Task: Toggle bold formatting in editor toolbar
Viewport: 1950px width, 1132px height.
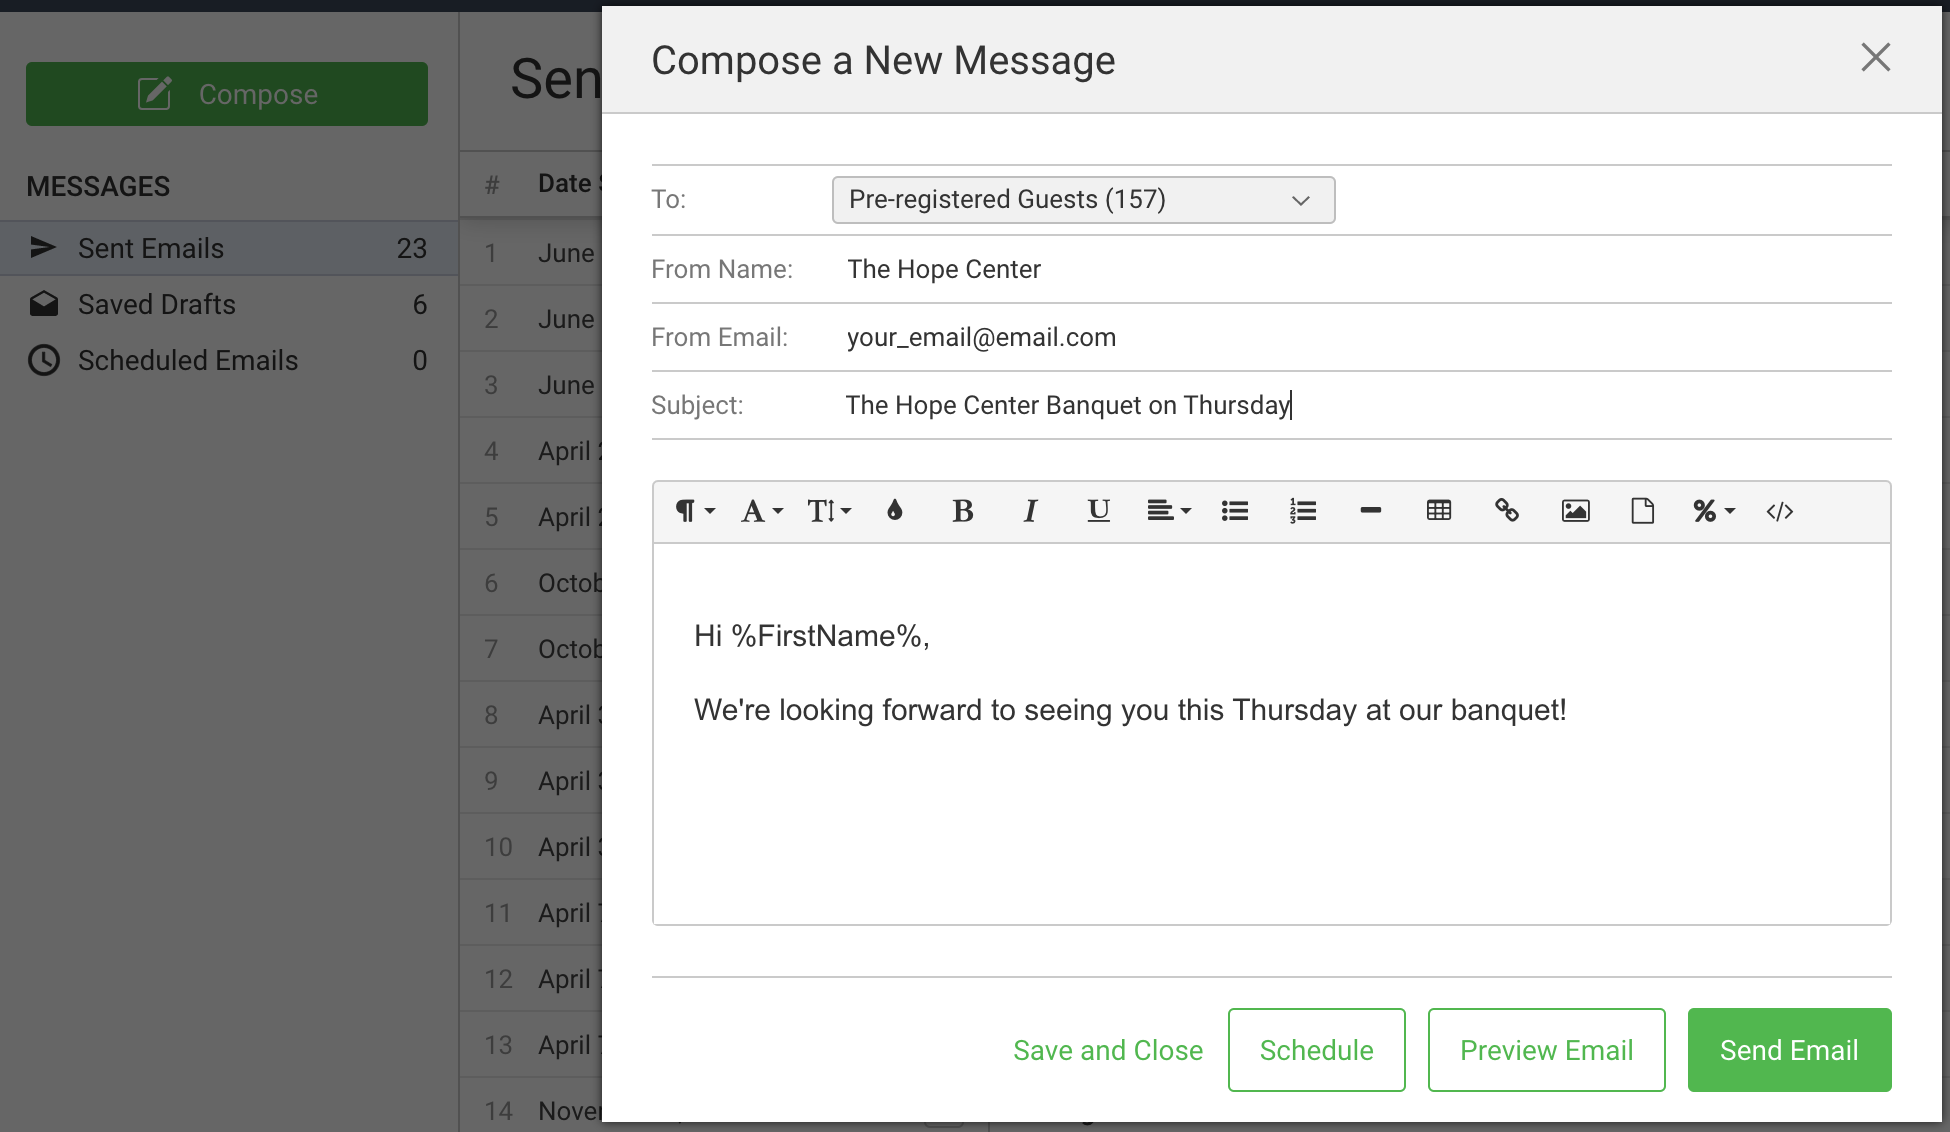Action: (x=962, y=511)
